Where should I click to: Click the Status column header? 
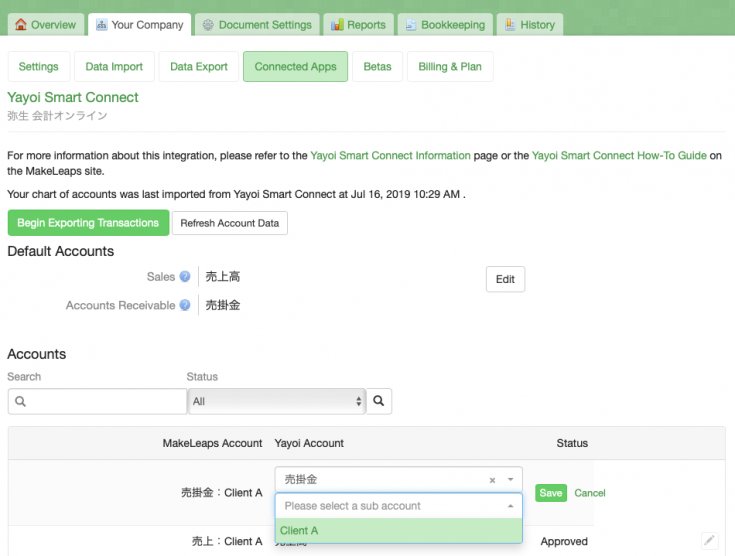[x=572, y=443]
